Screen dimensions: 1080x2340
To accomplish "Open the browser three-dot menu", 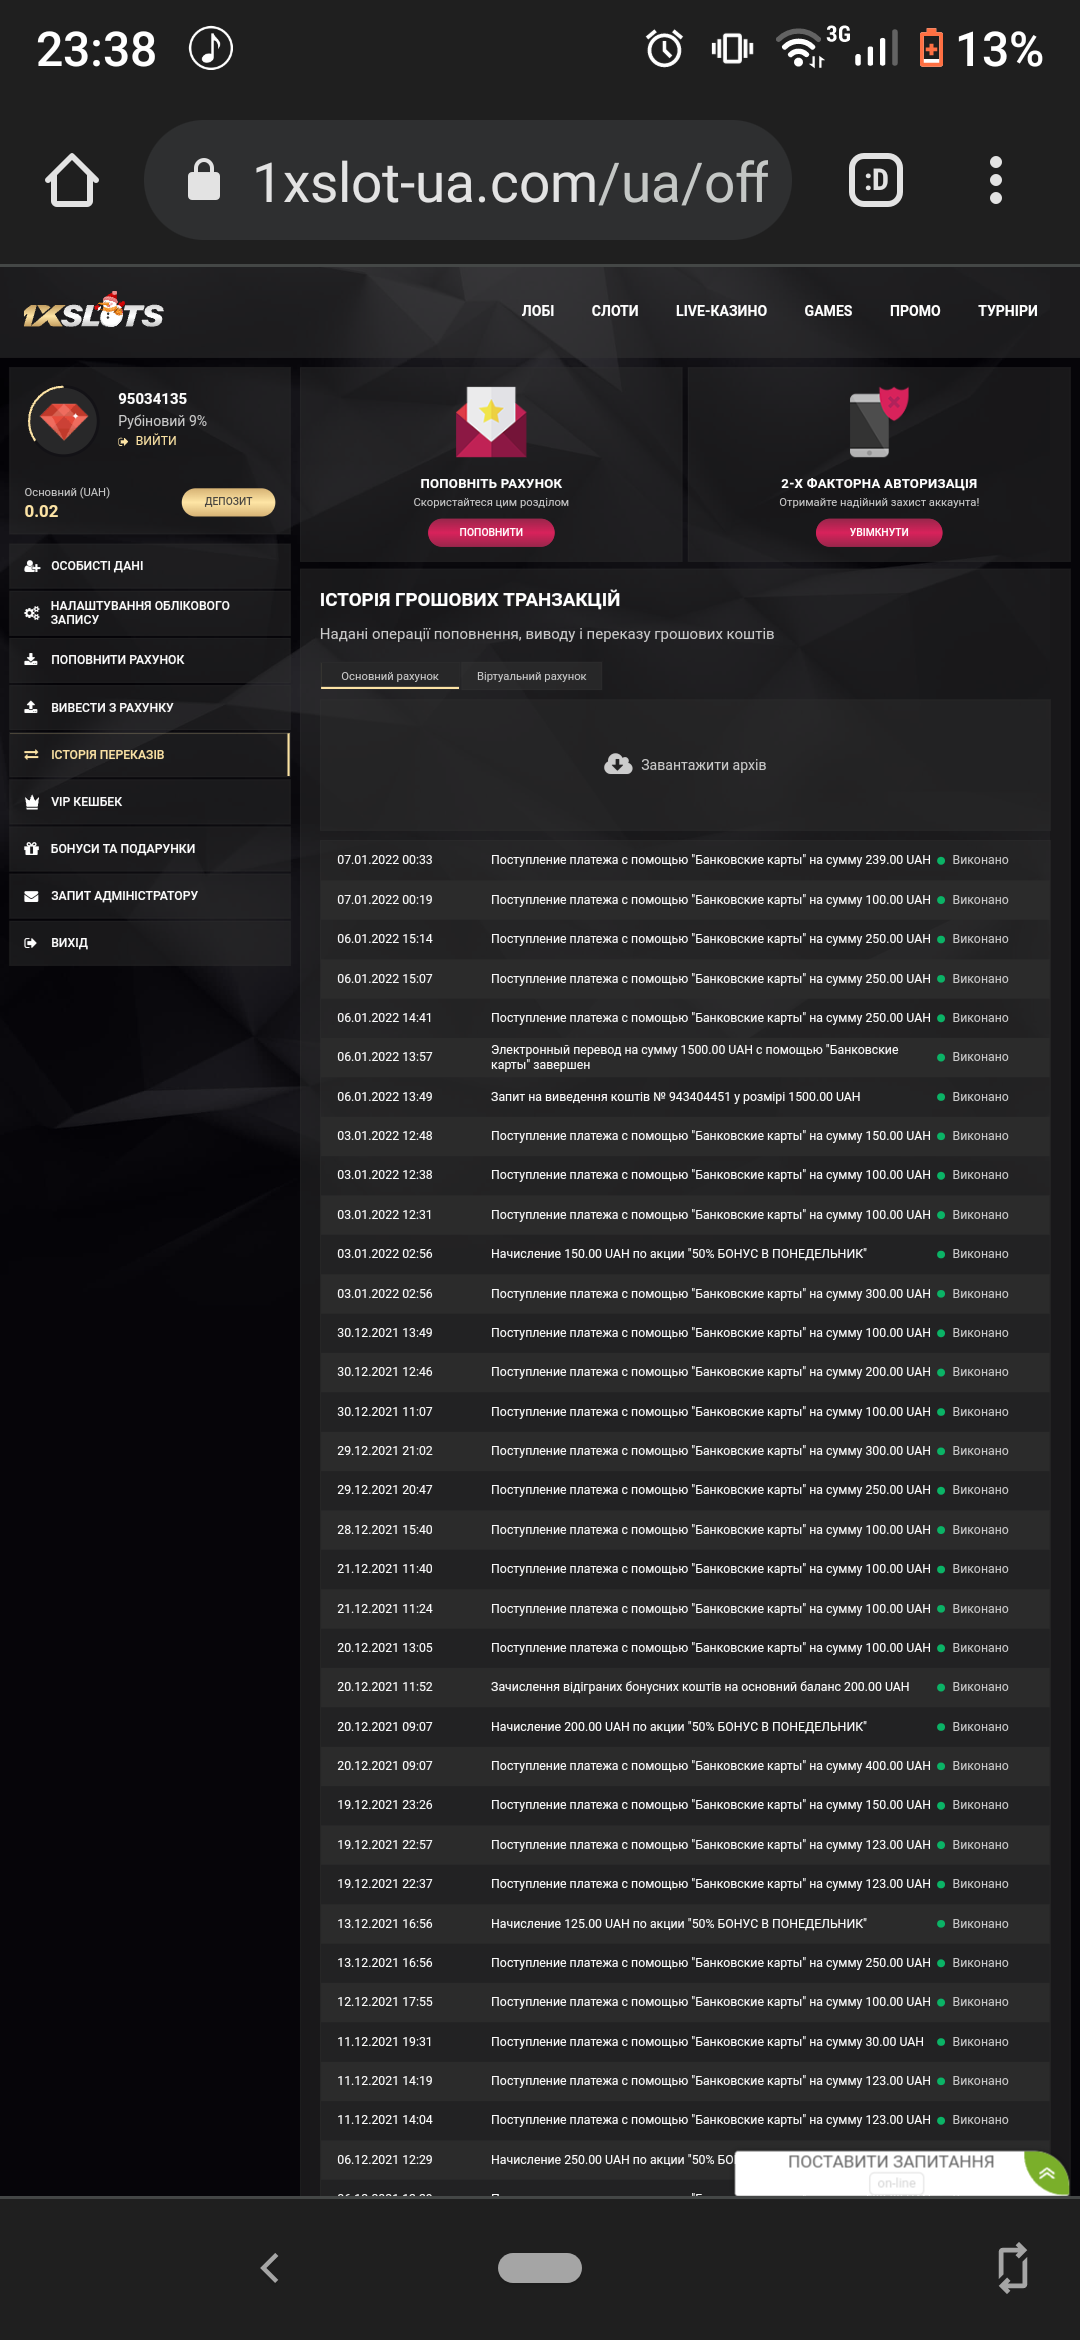I will [x=995, y=180].
